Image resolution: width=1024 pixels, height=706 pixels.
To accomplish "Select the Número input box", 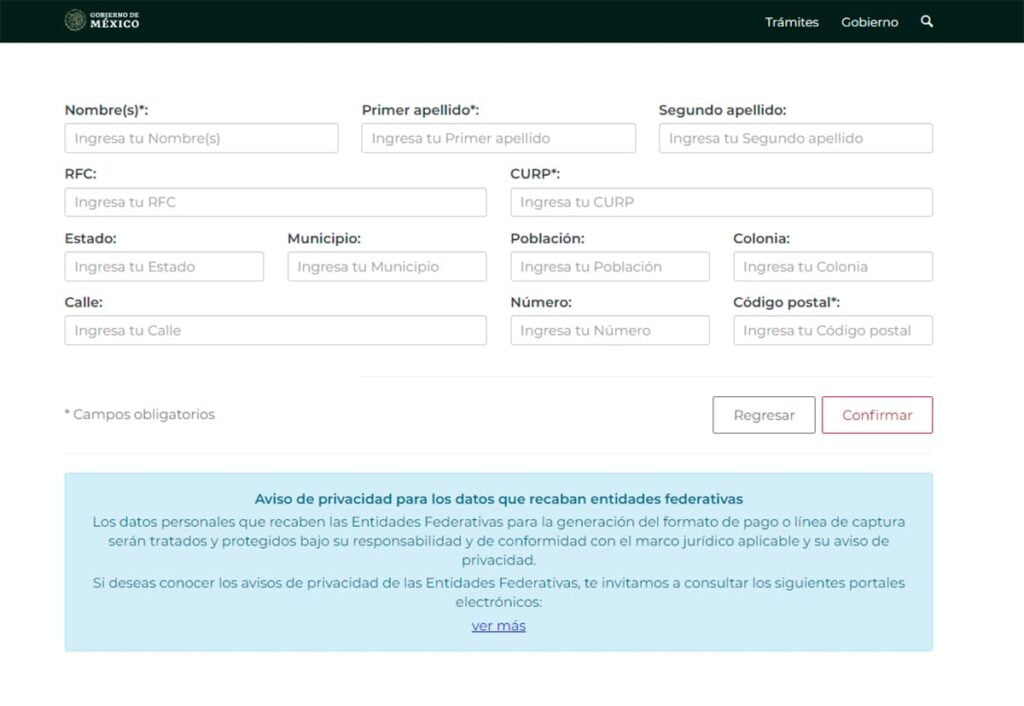I will pyautogui.click(x=609, y=331).
